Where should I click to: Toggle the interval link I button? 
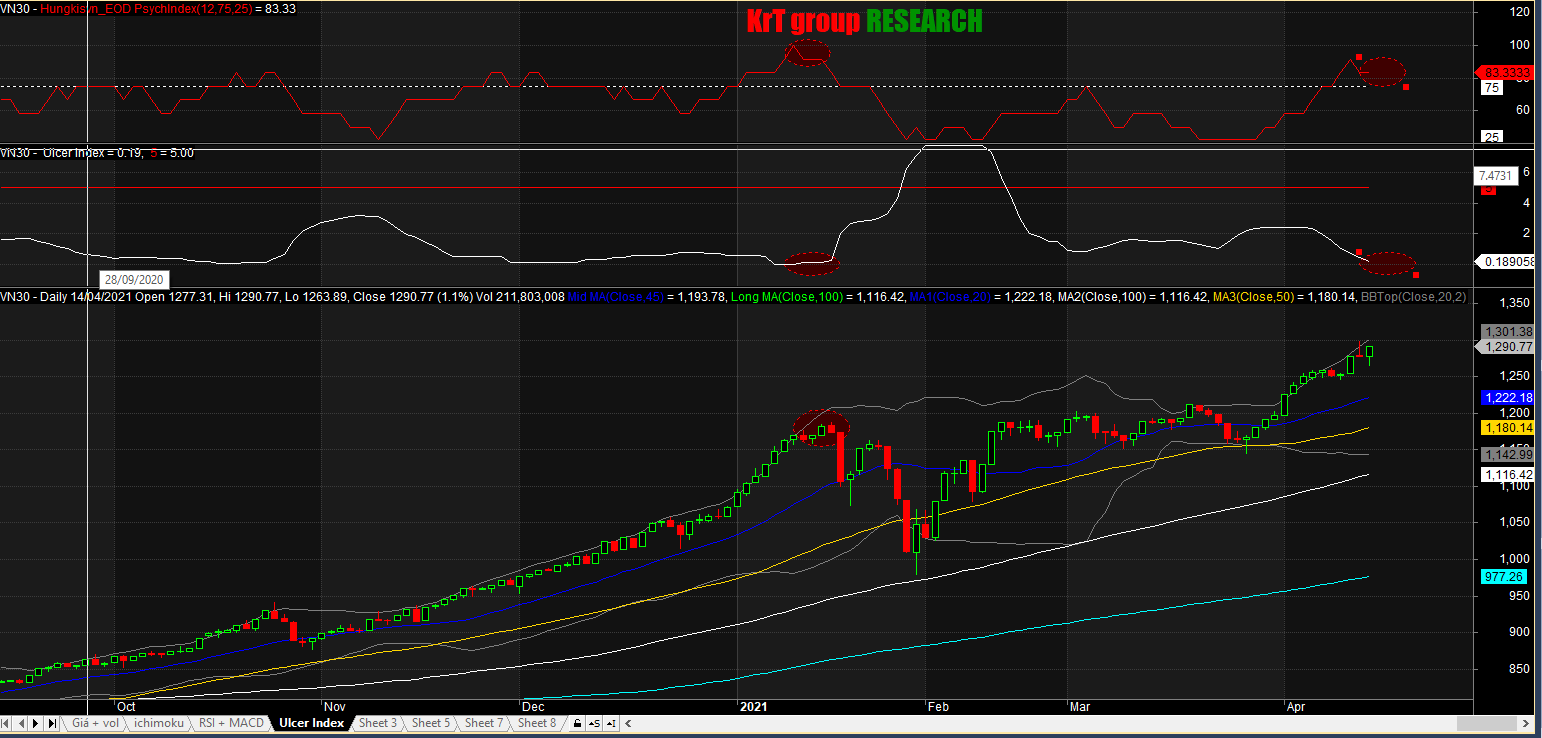609,723
